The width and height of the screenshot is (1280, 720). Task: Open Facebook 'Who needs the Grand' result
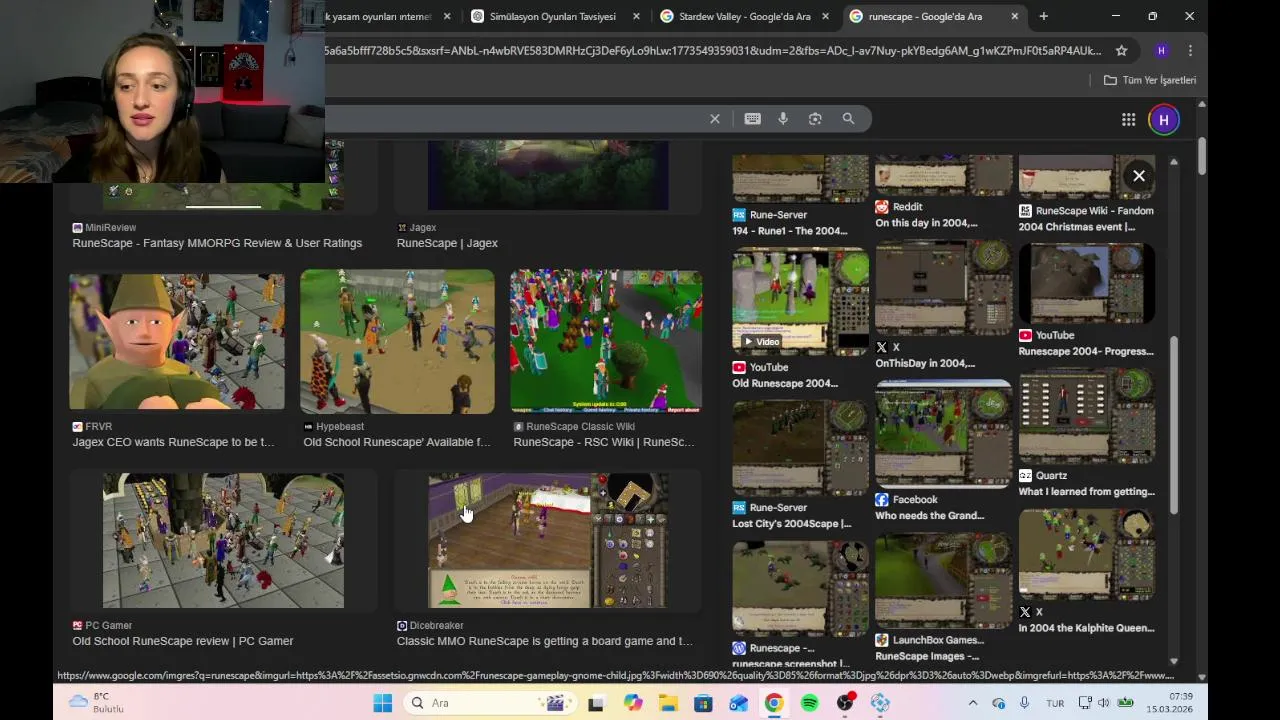point(930,515)
